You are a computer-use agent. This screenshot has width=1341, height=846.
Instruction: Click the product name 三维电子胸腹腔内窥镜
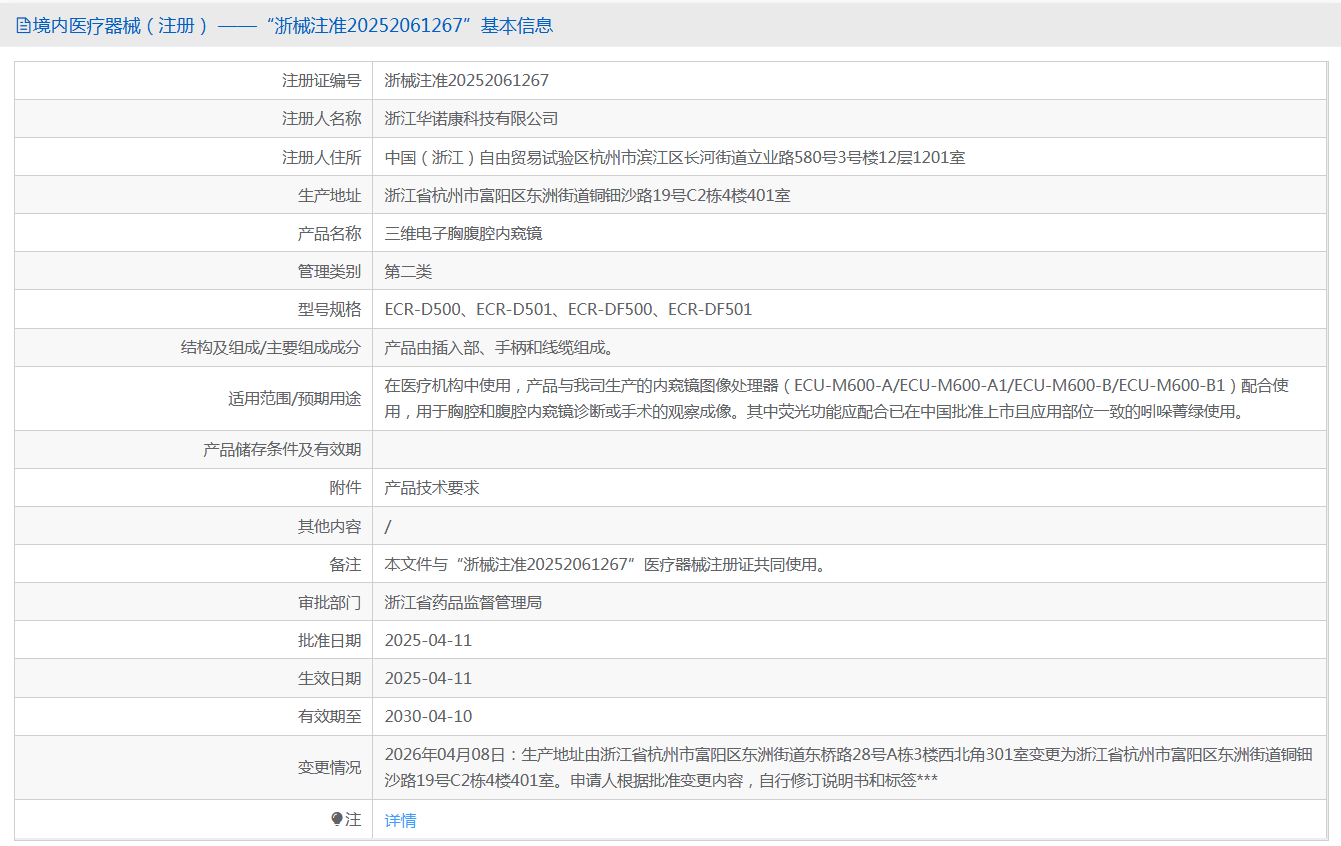464,233
